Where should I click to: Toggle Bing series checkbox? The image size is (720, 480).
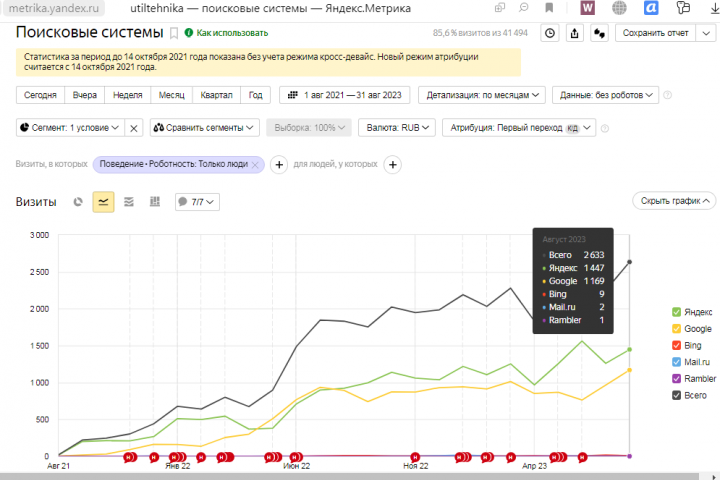676,345
